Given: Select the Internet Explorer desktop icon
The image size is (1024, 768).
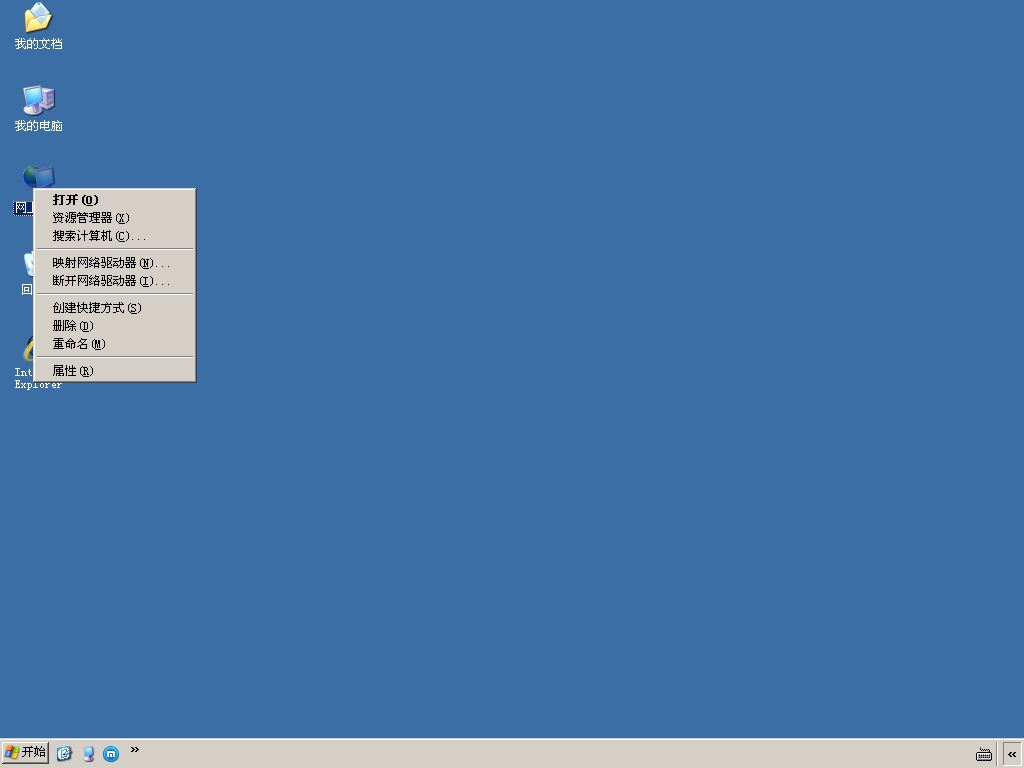Looking at the screenshot, I should point(28,348).
